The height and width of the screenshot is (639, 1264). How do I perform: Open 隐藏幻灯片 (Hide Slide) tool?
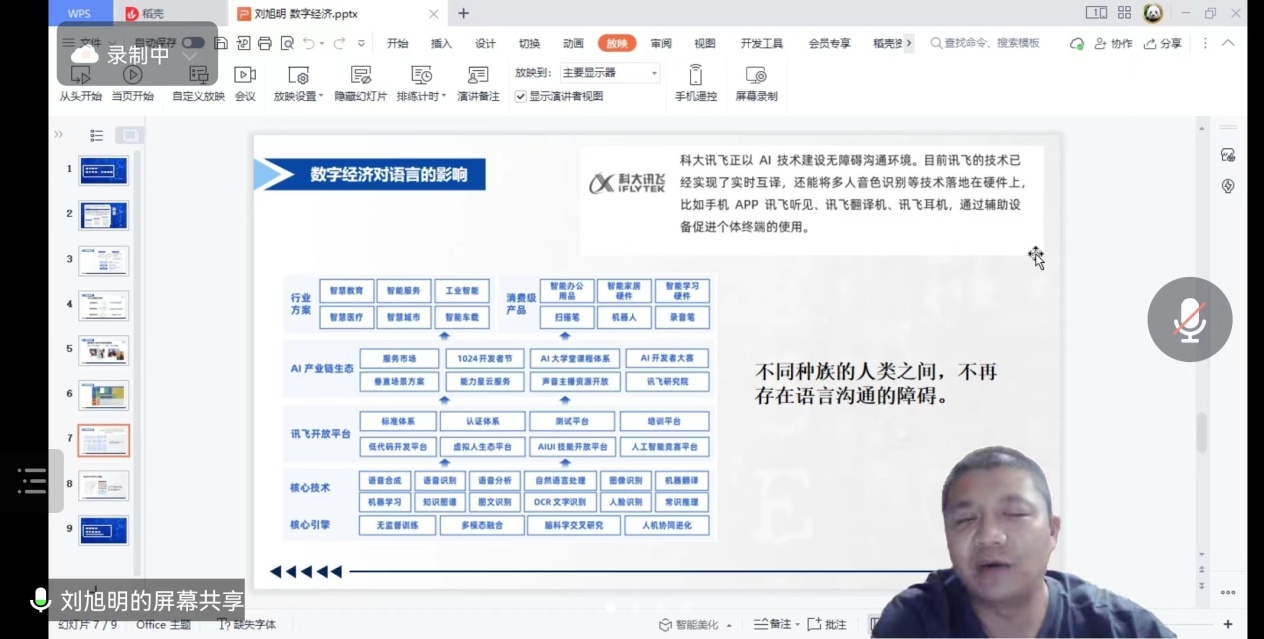(x=360, y=76)
